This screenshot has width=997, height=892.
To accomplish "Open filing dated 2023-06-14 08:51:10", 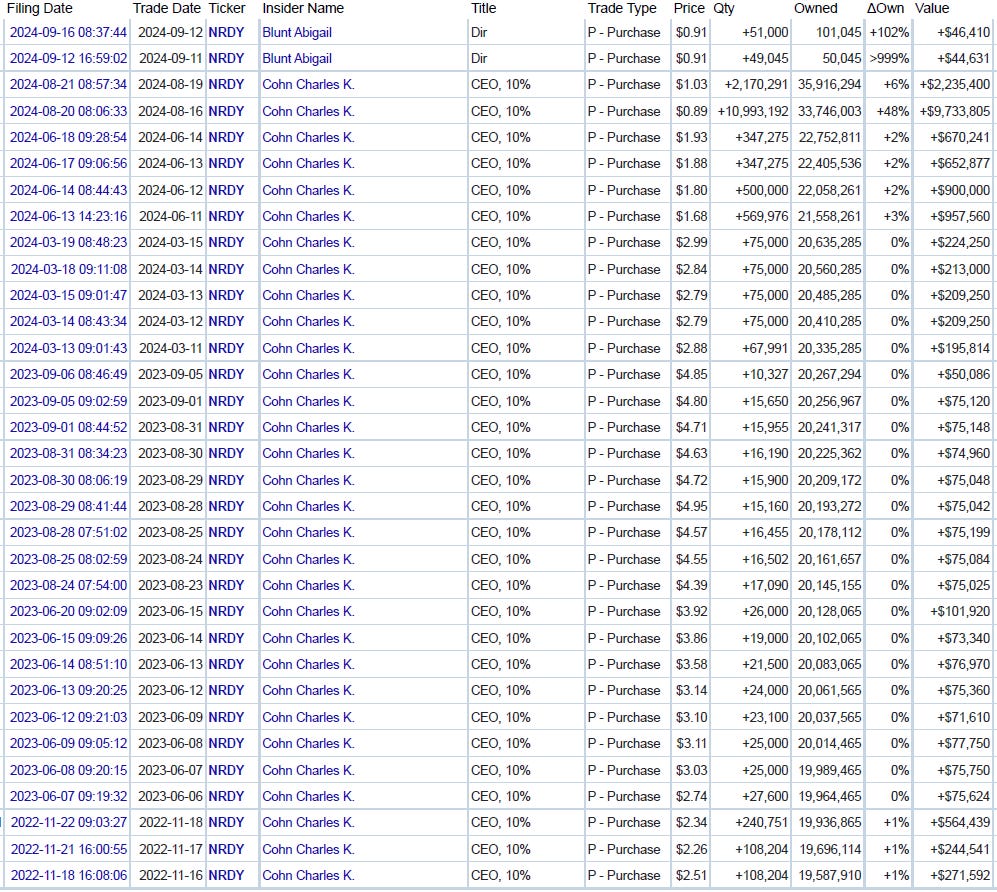I will tap(68, 664).
